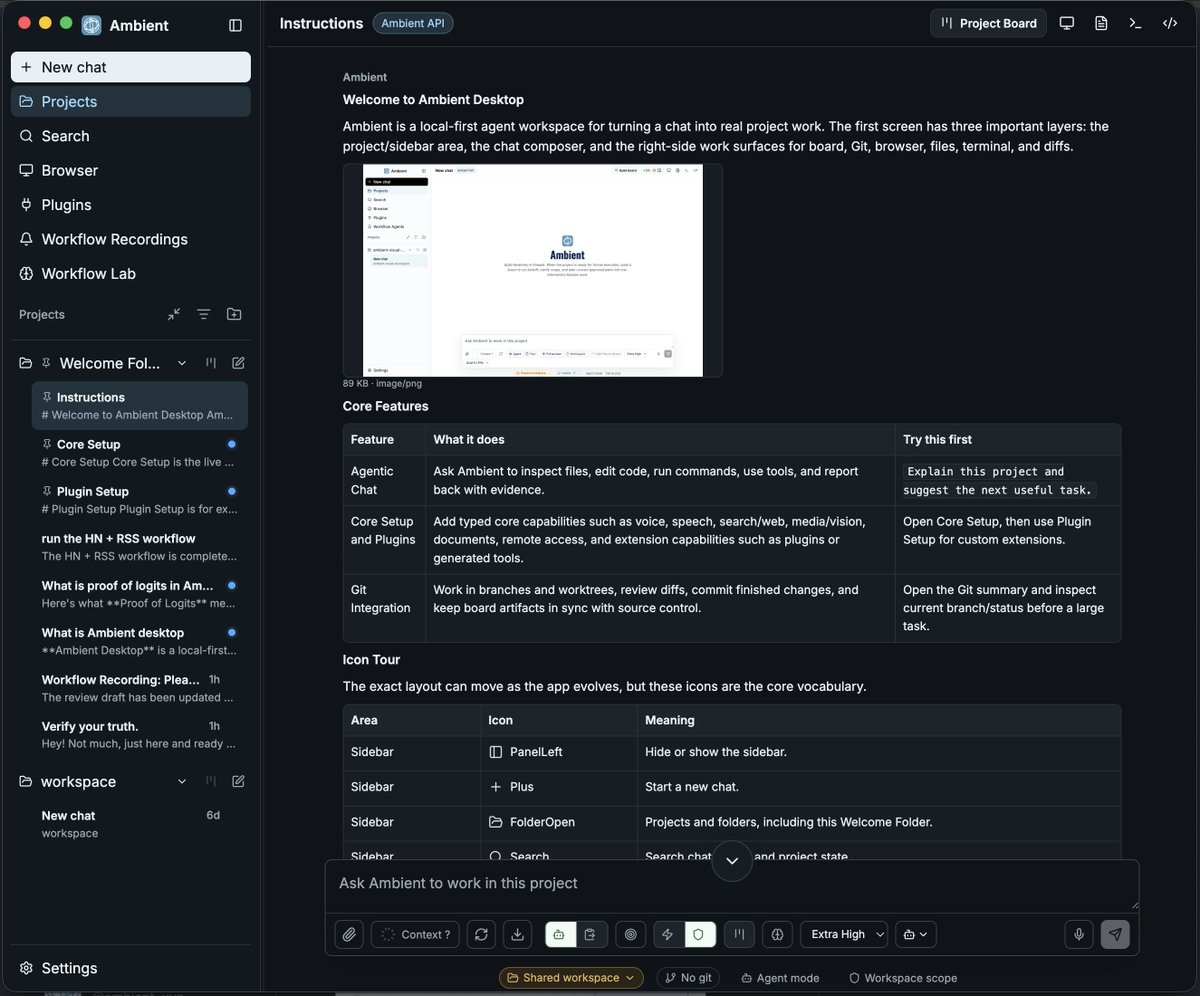Open Browser in the sidebar
Screen dimensions: 1200x996
coord(131,170)
